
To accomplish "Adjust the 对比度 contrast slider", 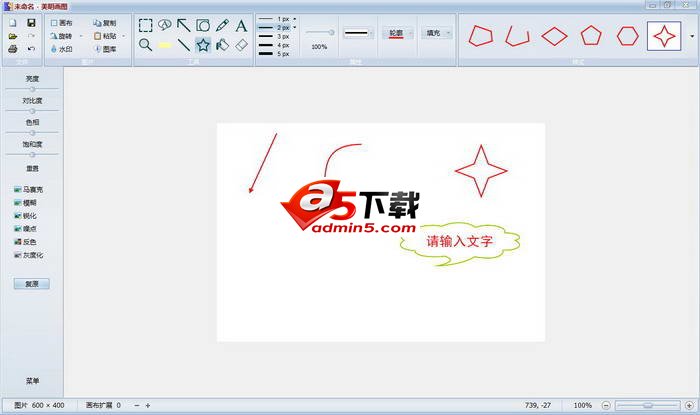I will 32,111.
